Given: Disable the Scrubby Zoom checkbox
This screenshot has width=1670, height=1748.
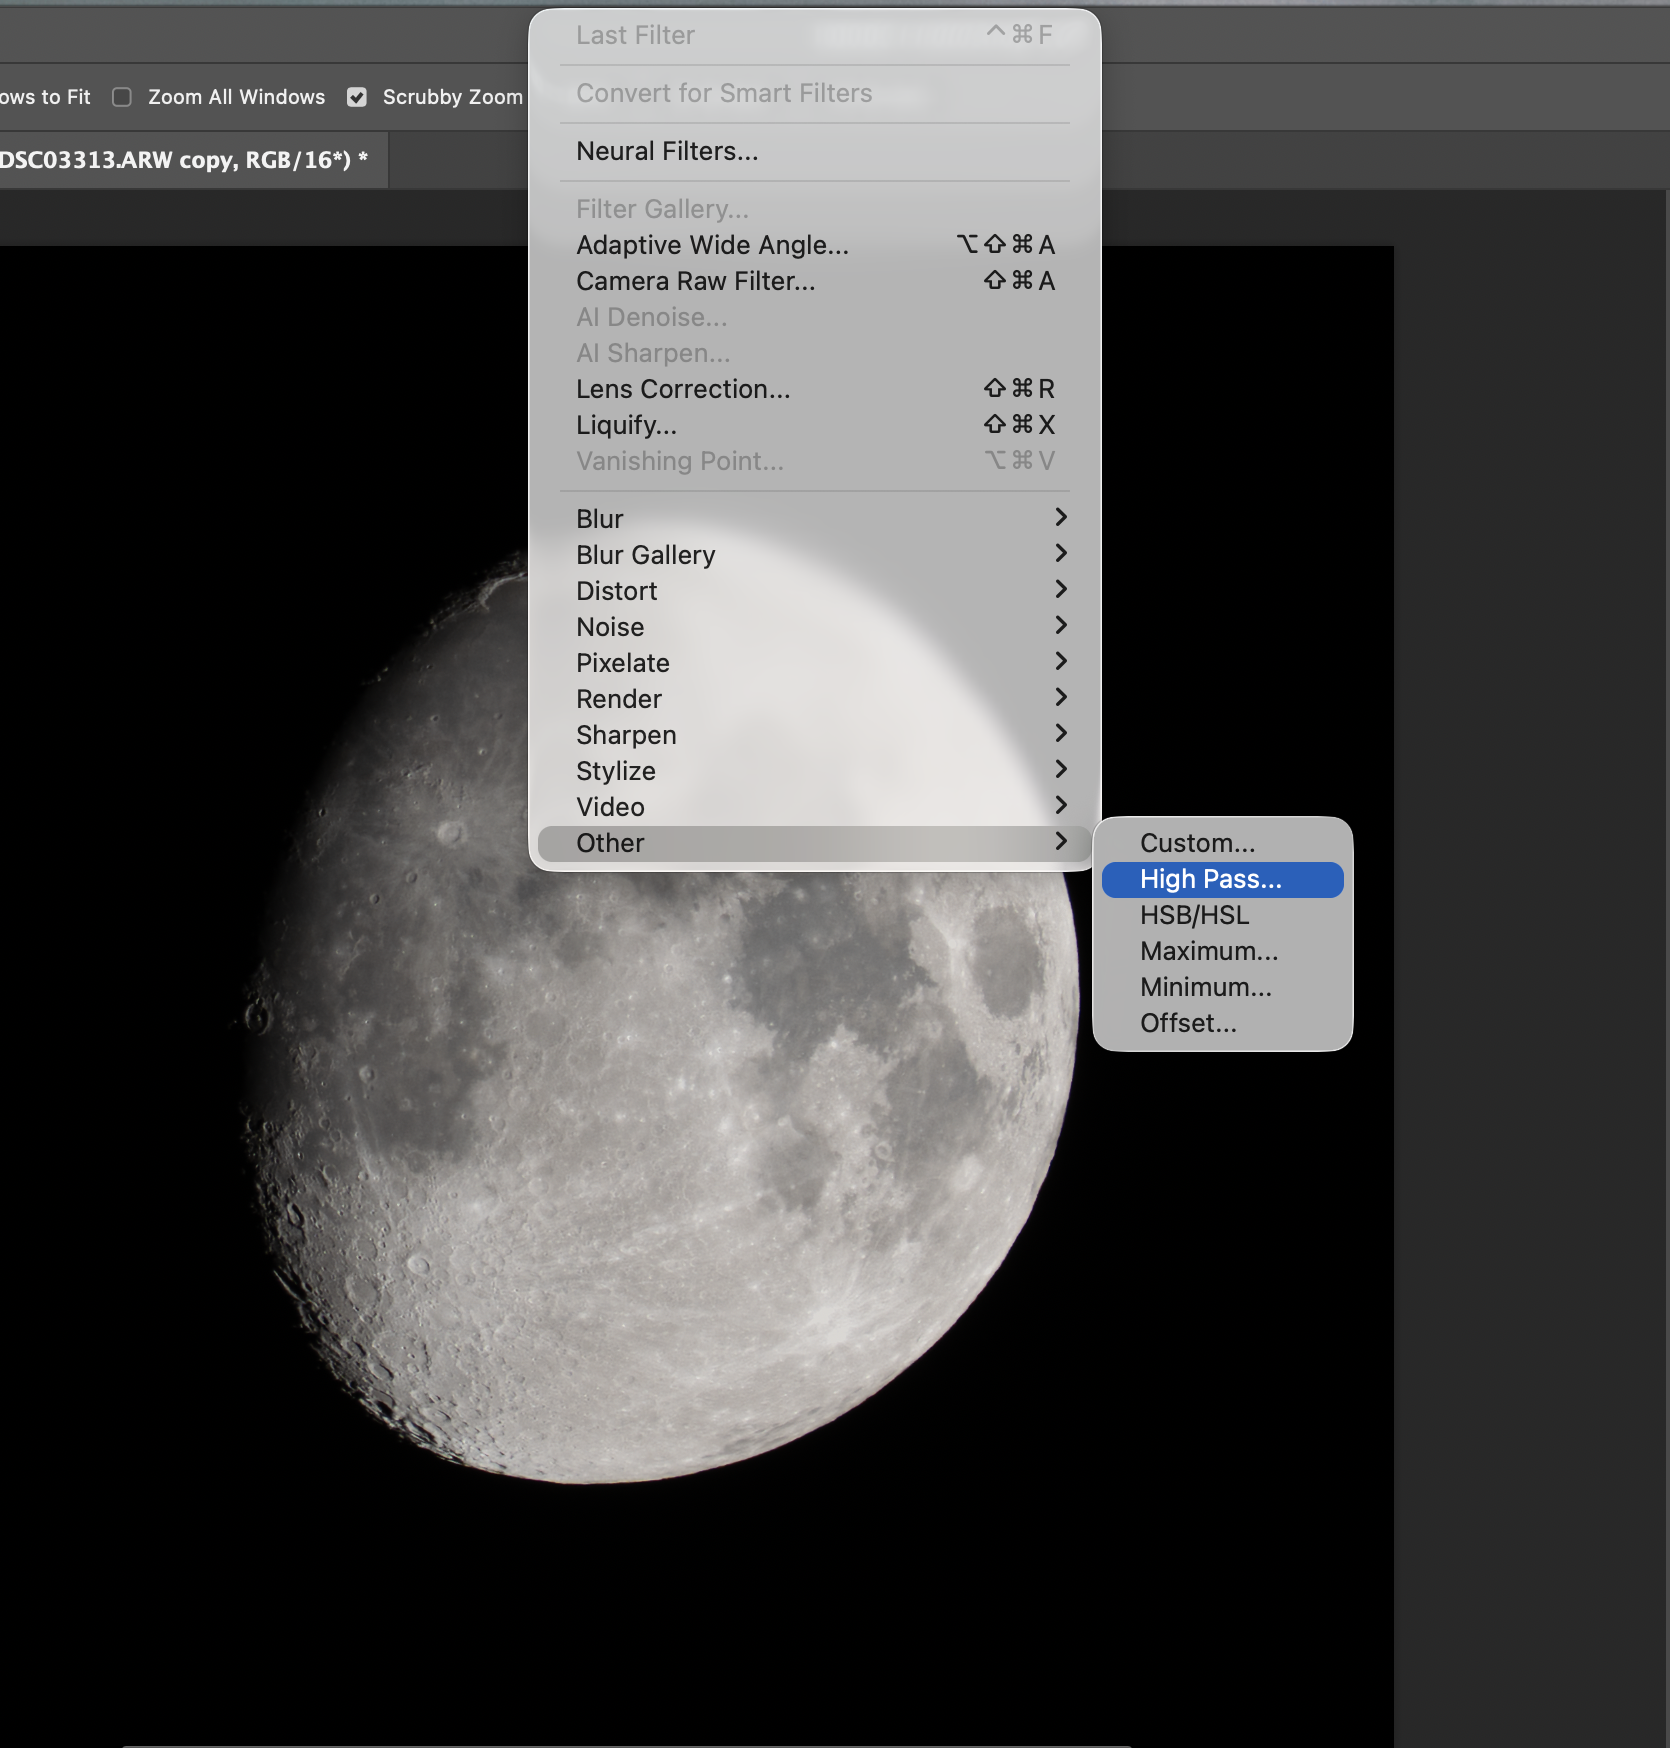Looking at the screenshot, I should (356, 96).
